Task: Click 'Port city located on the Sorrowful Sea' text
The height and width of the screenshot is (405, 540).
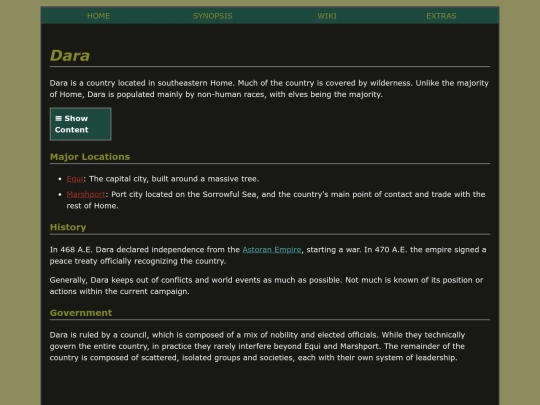Action: 276,200
